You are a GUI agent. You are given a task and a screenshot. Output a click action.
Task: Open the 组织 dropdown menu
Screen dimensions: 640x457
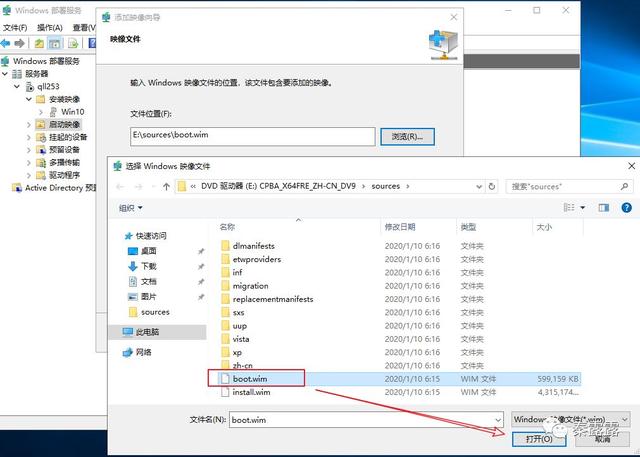(131, 208)
